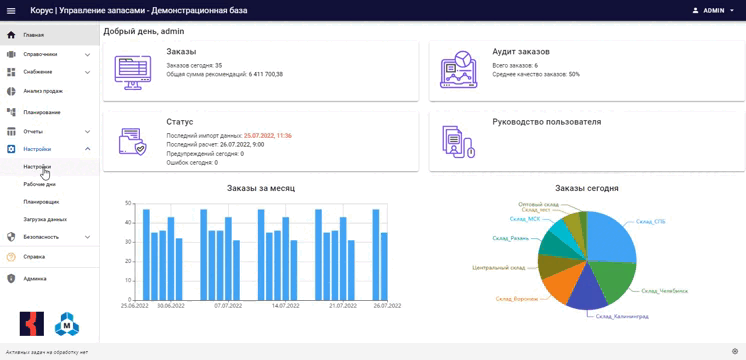Viewport: 746px width, 360px height.
Task: Open the Справка question mark icon
Action: tap(11, 257)
